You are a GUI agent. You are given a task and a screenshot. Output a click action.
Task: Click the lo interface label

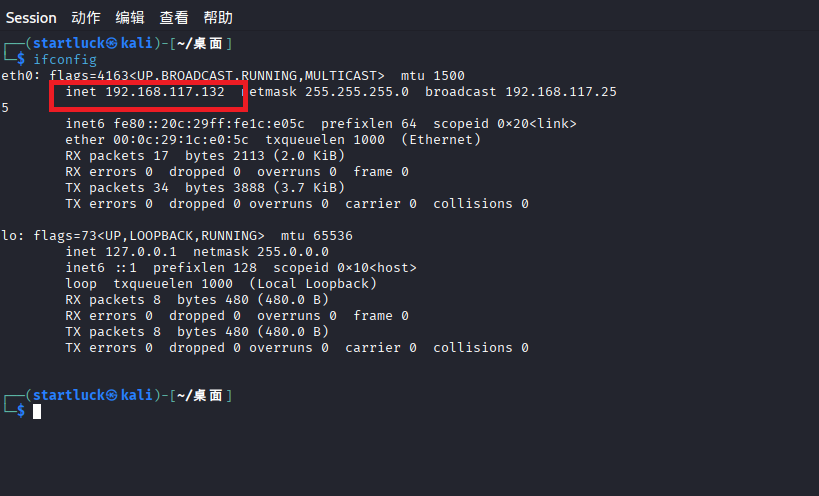[10, 236]
